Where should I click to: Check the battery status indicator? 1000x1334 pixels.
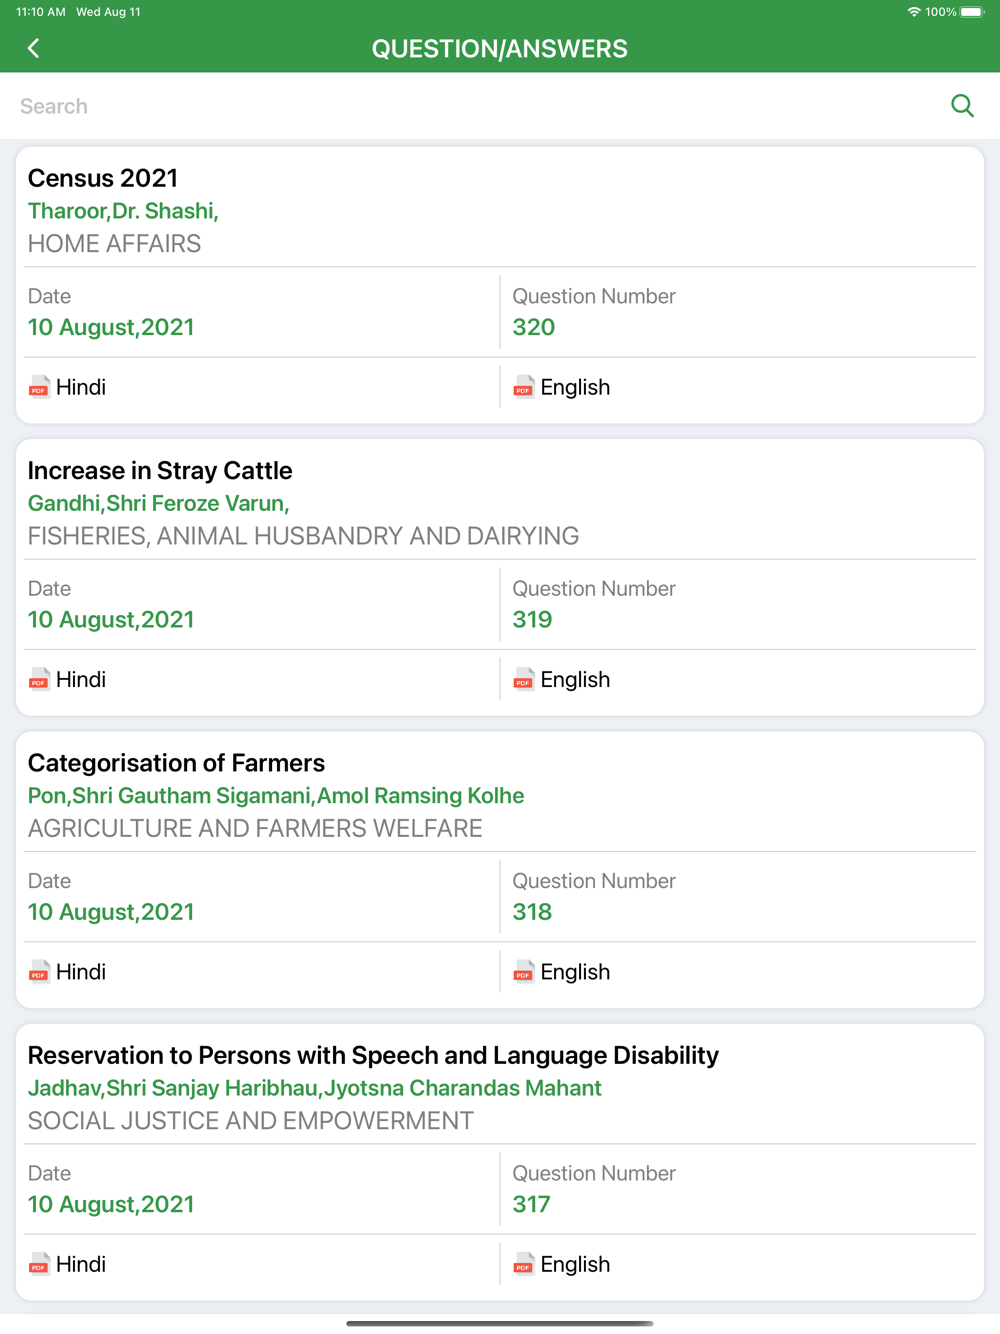click(x=972, y=12)
